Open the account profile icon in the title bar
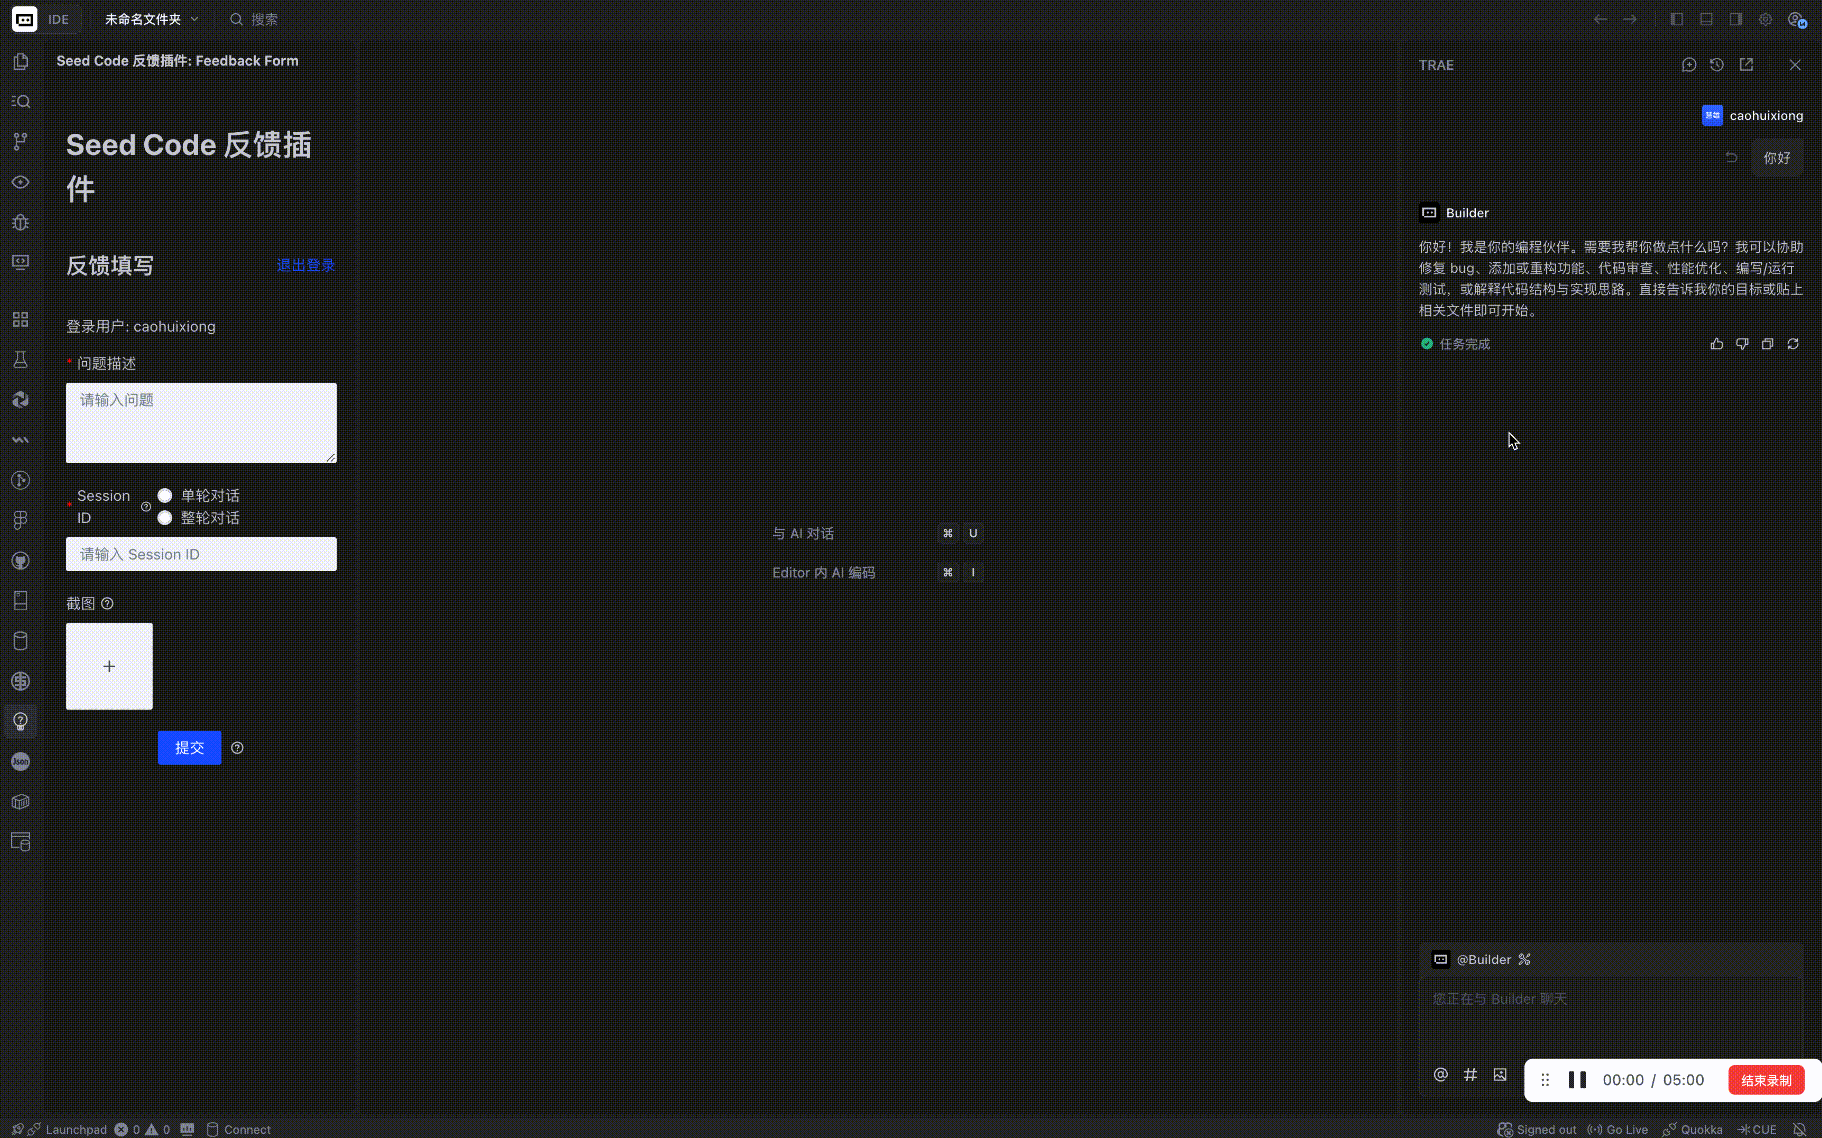Screen dimensions: 1822x1138 [x=1796, y=19]
